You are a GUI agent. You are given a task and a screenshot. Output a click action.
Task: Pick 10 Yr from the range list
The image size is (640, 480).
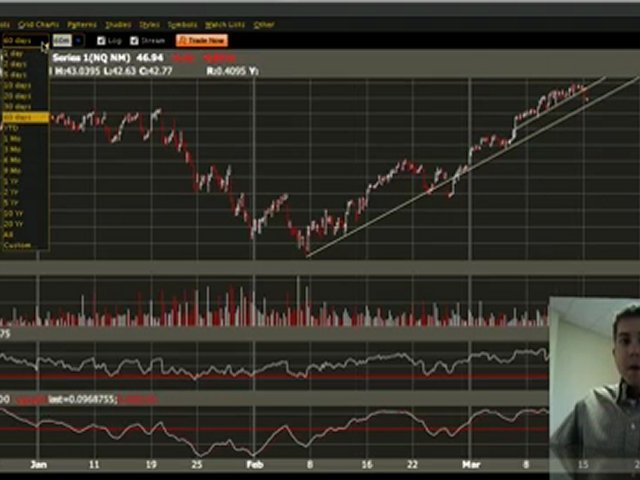25,213
